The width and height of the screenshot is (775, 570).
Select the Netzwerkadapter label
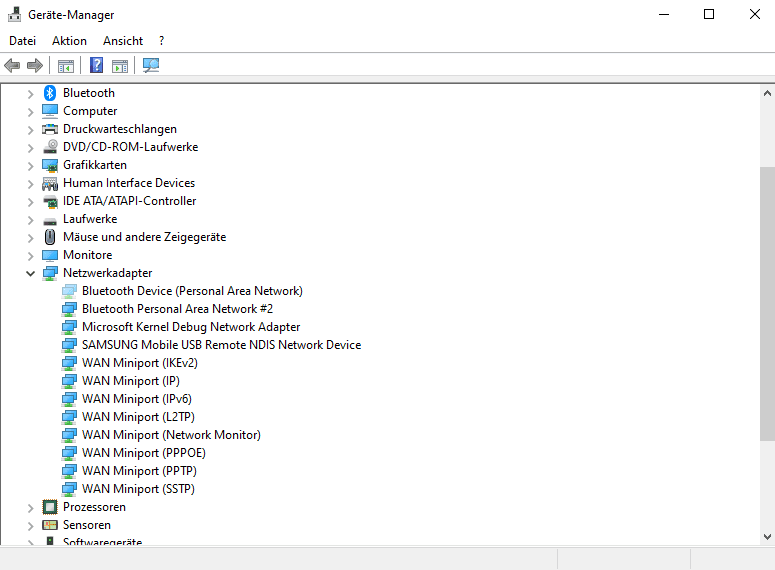[x=108, y=273]
